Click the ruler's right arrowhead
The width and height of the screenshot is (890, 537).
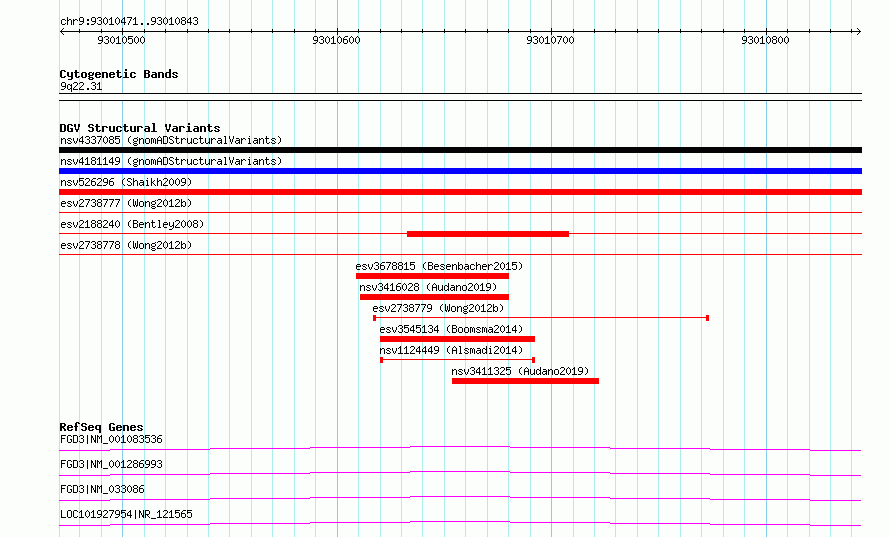[858, 32]
